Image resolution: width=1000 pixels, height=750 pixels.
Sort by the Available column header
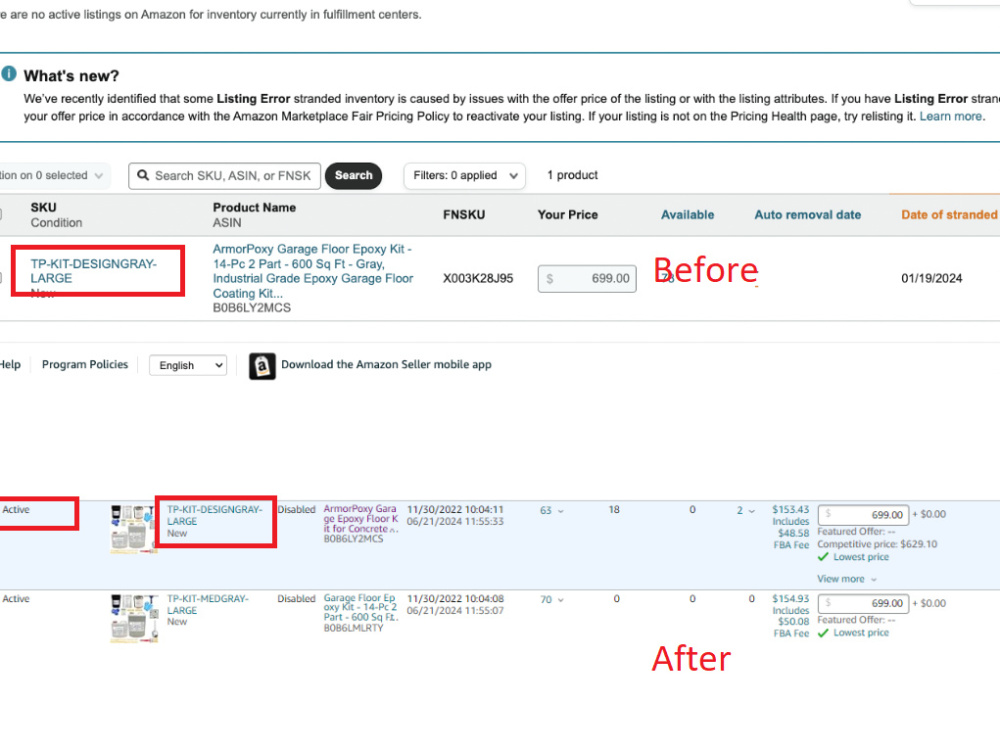[x=687, y=215]
